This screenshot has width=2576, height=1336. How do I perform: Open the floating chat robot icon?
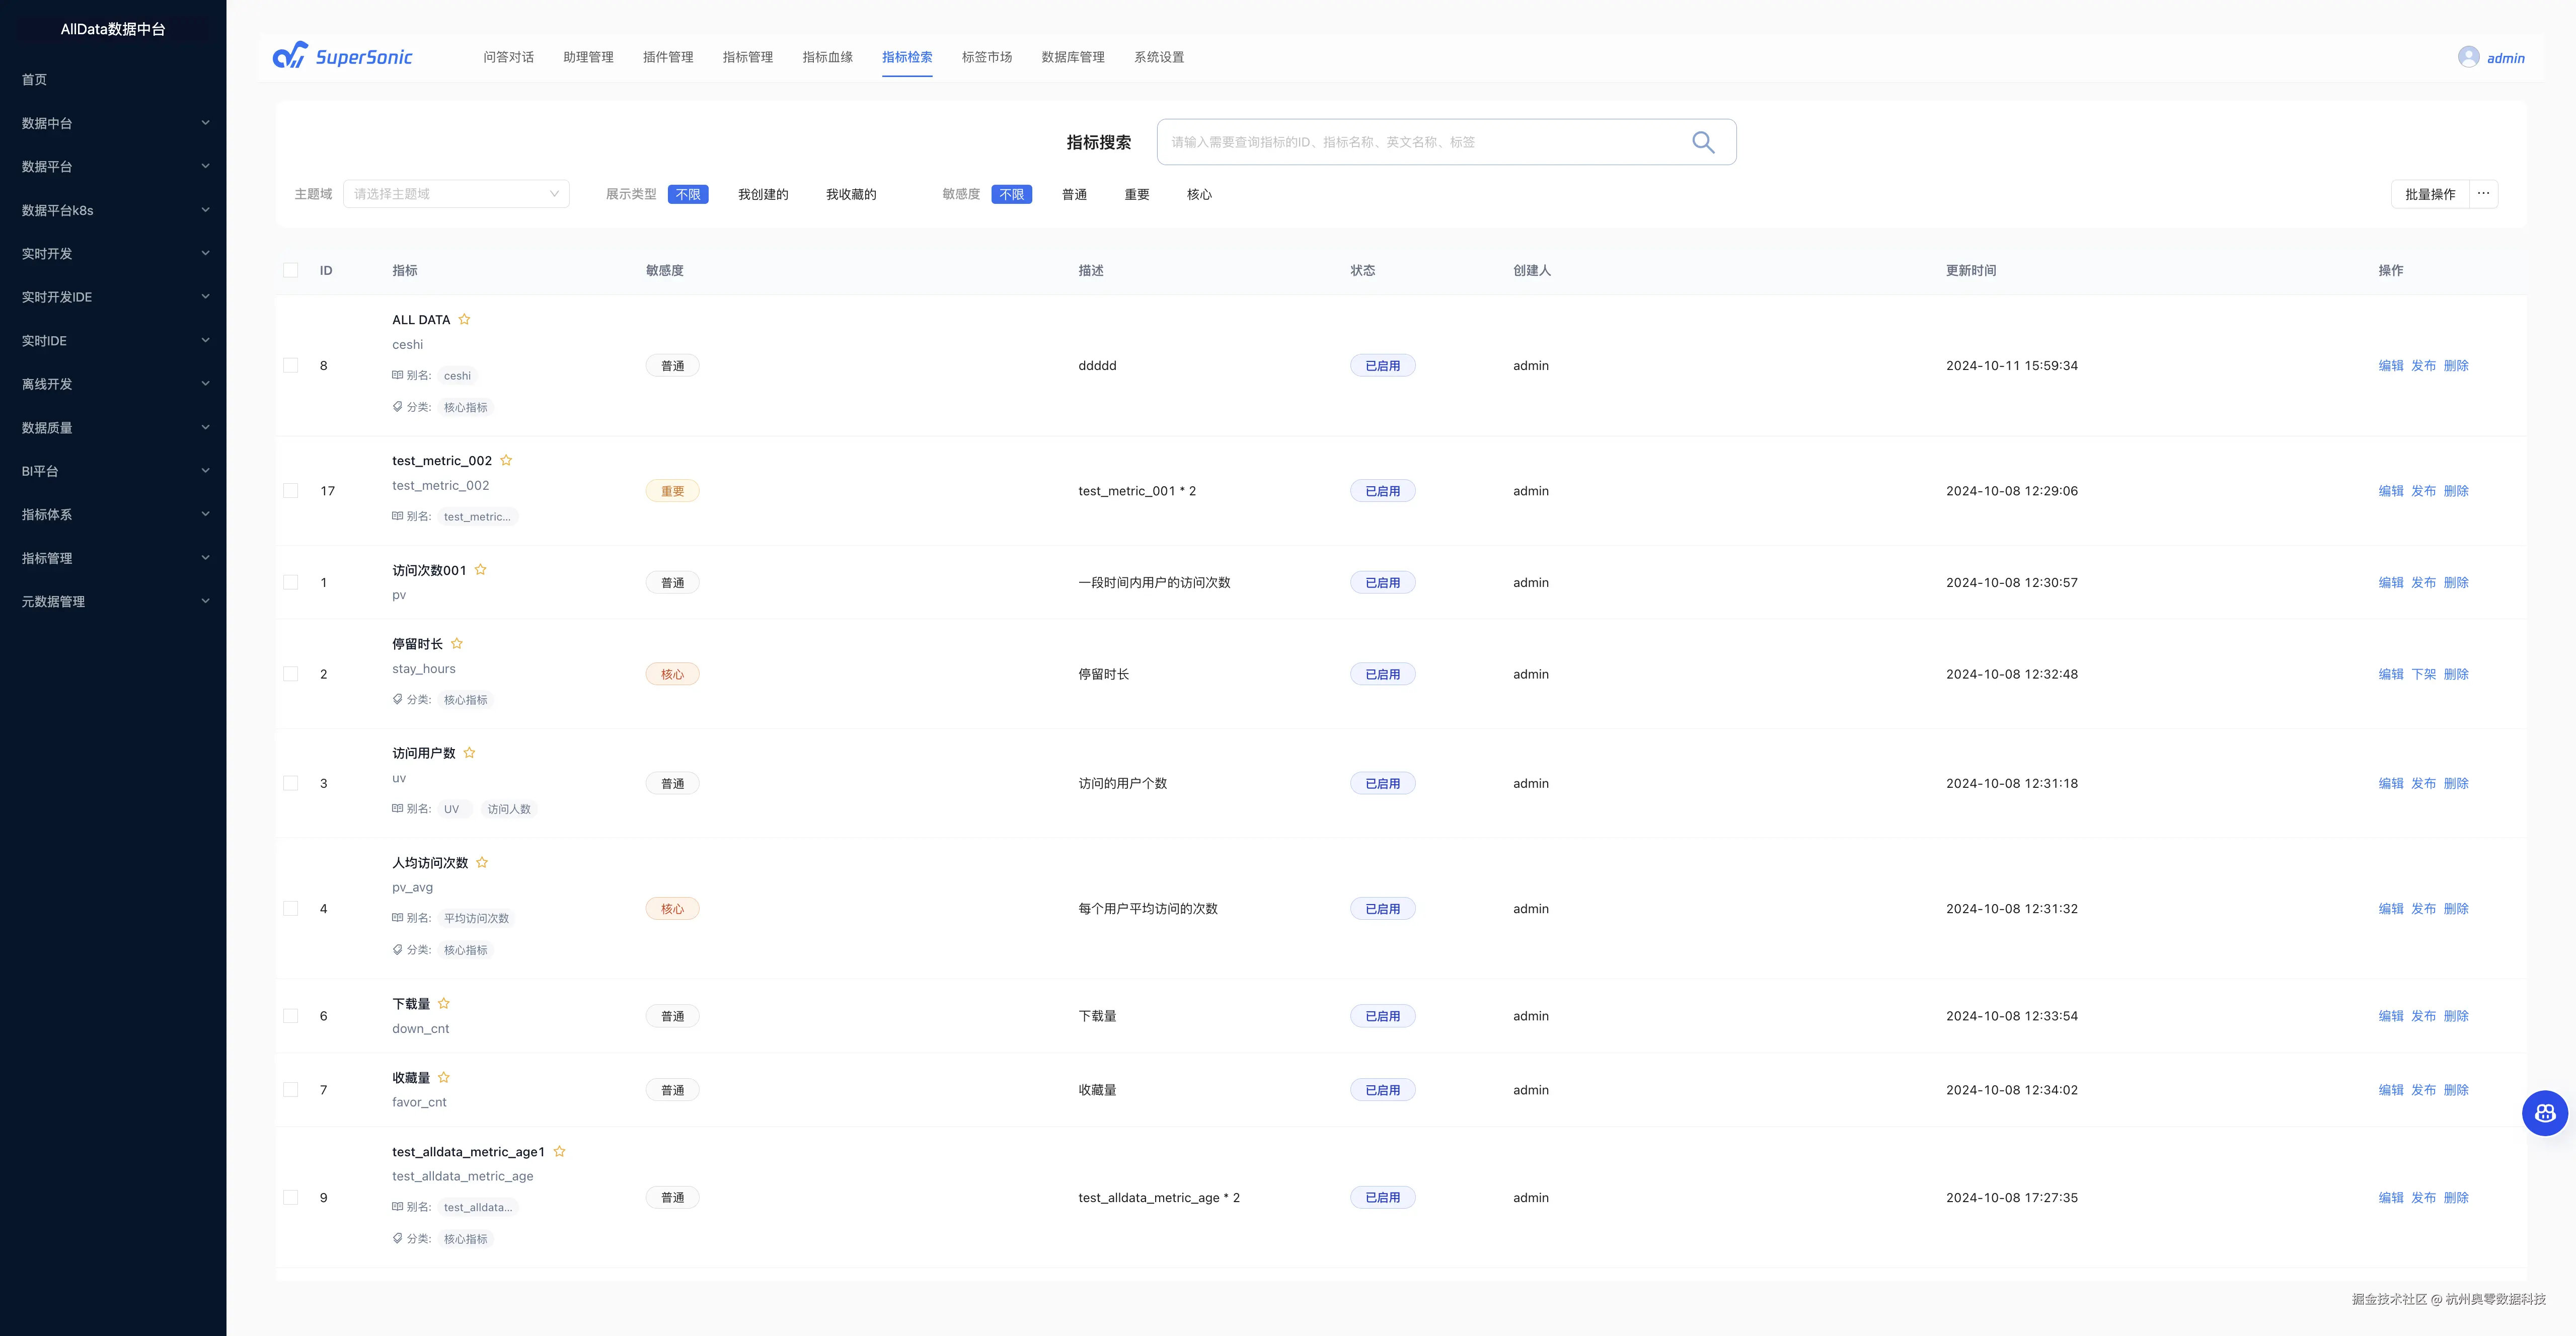(2544, 1113)
